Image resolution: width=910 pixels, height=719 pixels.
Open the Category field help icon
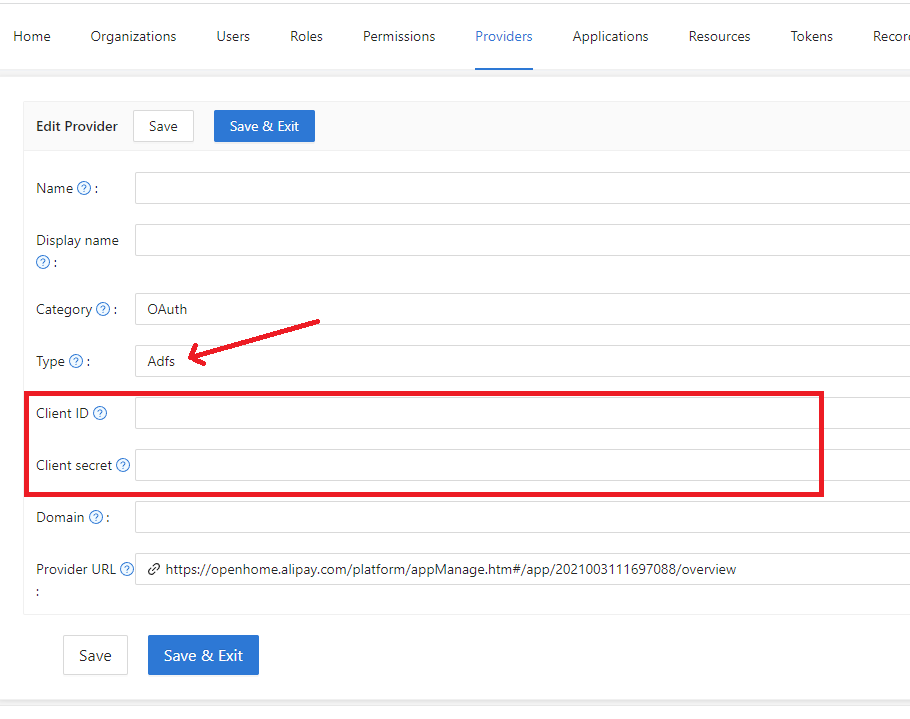pos(104,309)
